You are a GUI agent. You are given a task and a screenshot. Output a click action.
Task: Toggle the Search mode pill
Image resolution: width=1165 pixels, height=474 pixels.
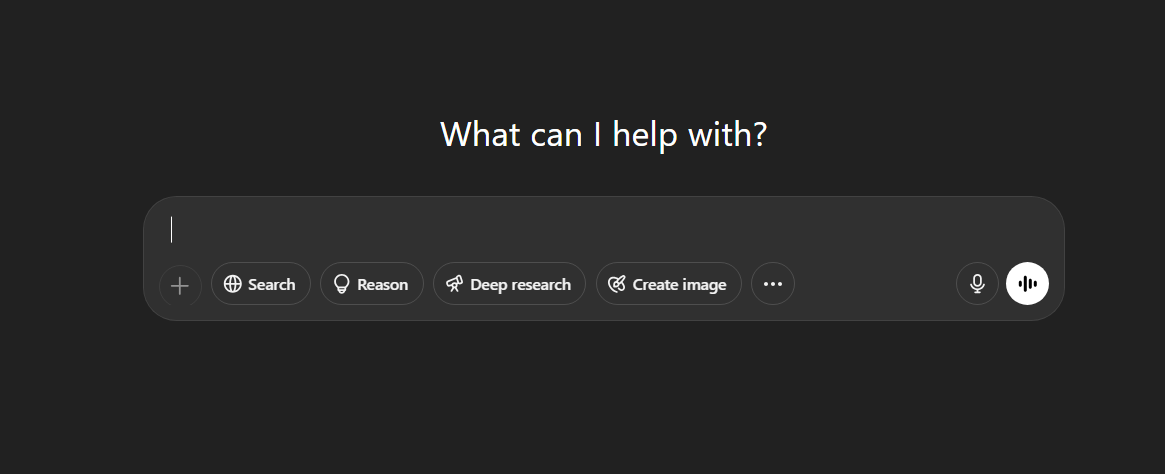pyautogui.click(x=261, y=284)
